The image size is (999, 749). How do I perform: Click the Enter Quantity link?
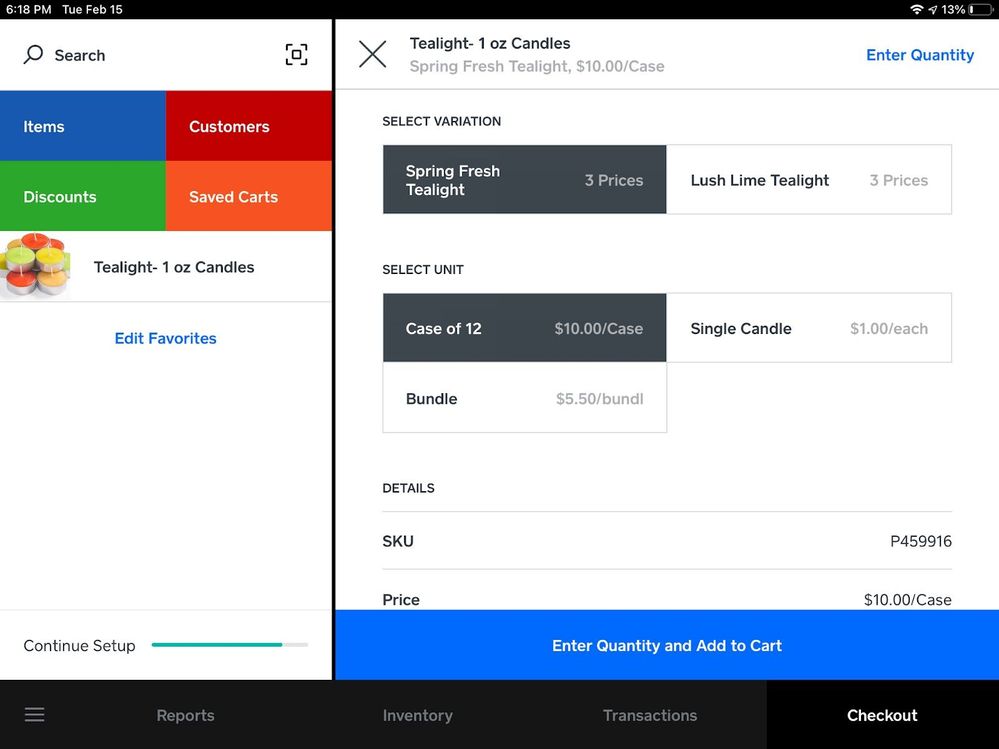tap(919, 55)
